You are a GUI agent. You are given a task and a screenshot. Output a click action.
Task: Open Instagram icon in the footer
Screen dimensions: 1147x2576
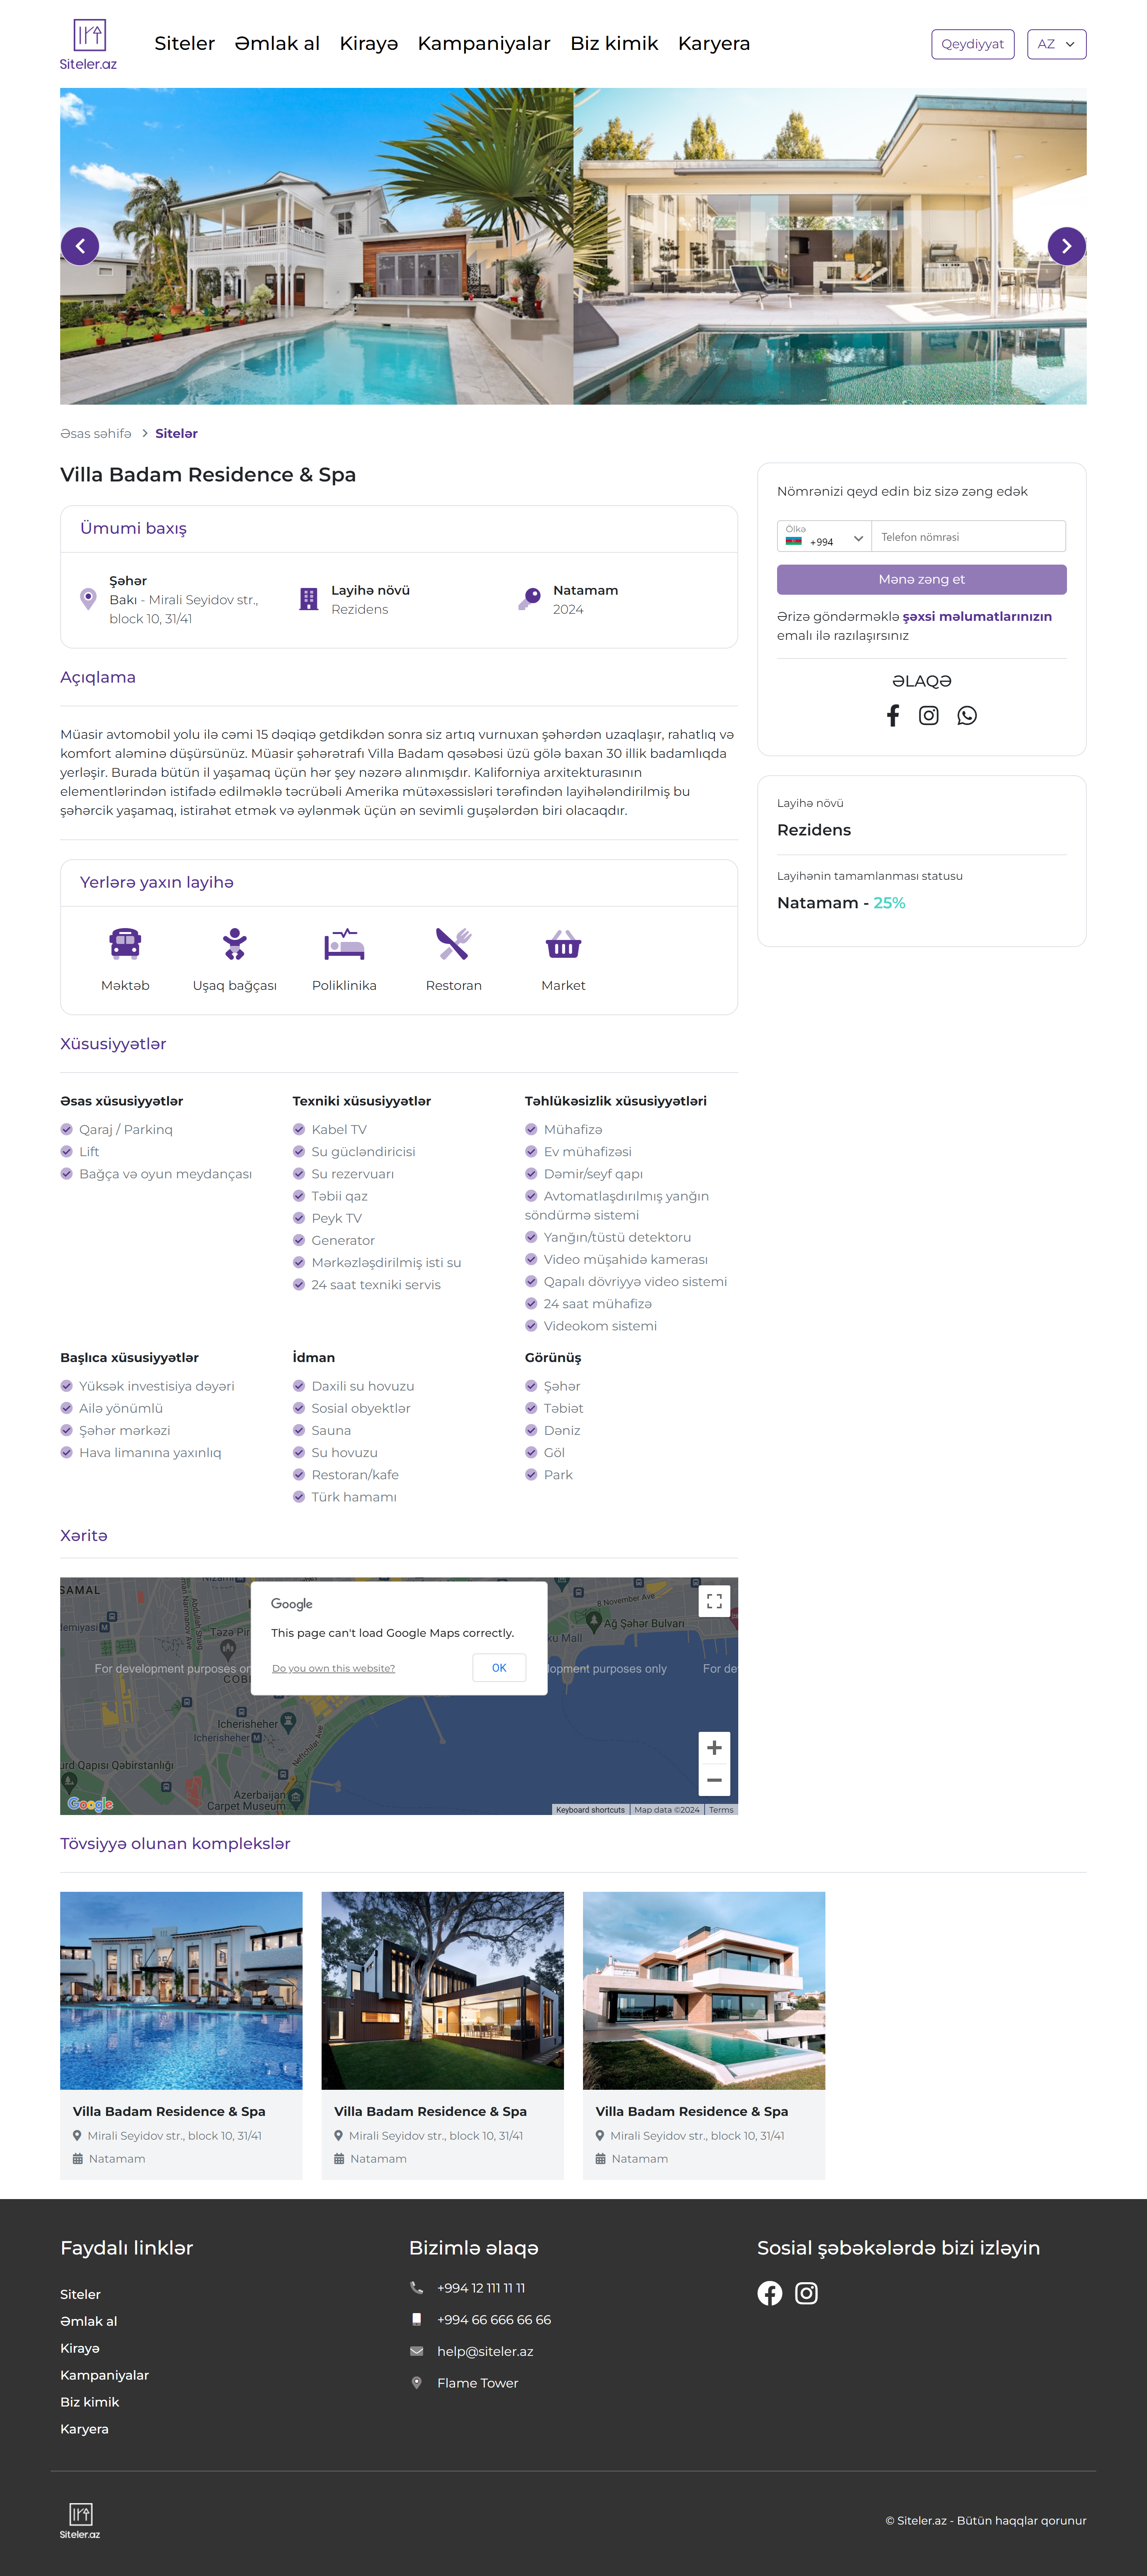[806, 2293]
